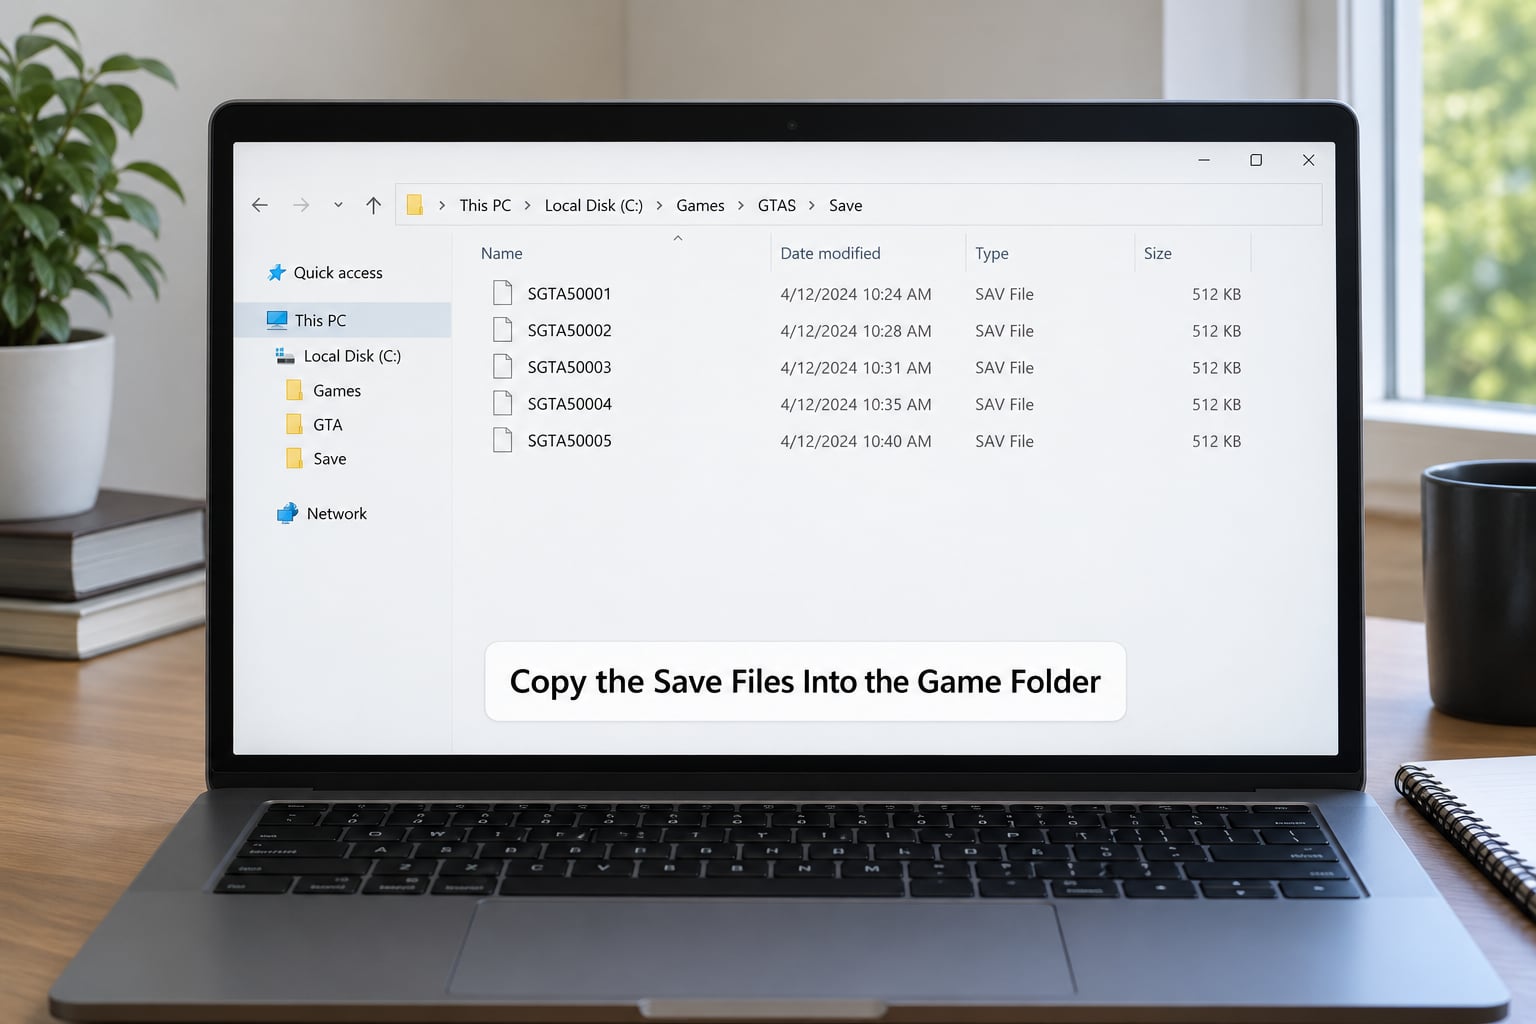Go up one folder level
Viewport: 1536px width, 1024px height.
click(373, 205)
